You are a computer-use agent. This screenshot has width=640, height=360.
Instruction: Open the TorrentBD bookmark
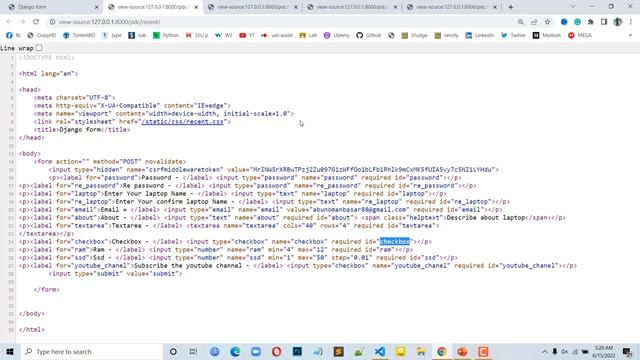[79, 36]
